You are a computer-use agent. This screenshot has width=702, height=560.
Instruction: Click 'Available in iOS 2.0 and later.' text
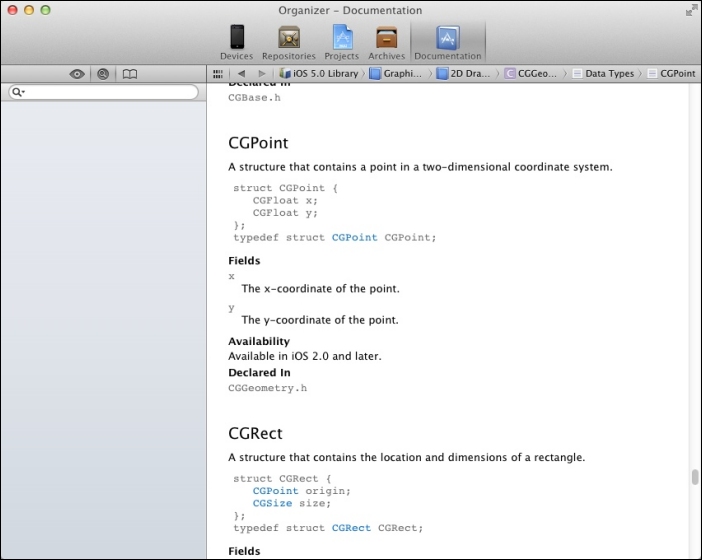click(305, 356)
